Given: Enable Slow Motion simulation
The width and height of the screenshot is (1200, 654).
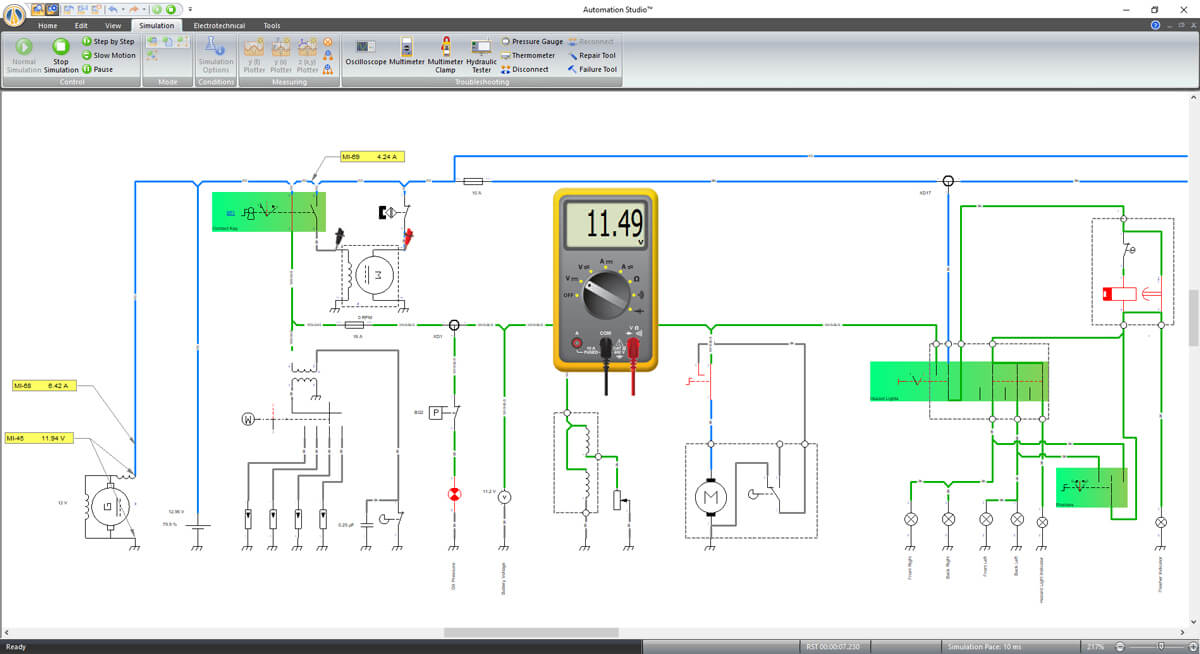Looking at the screenshot, I should [109, 56].
